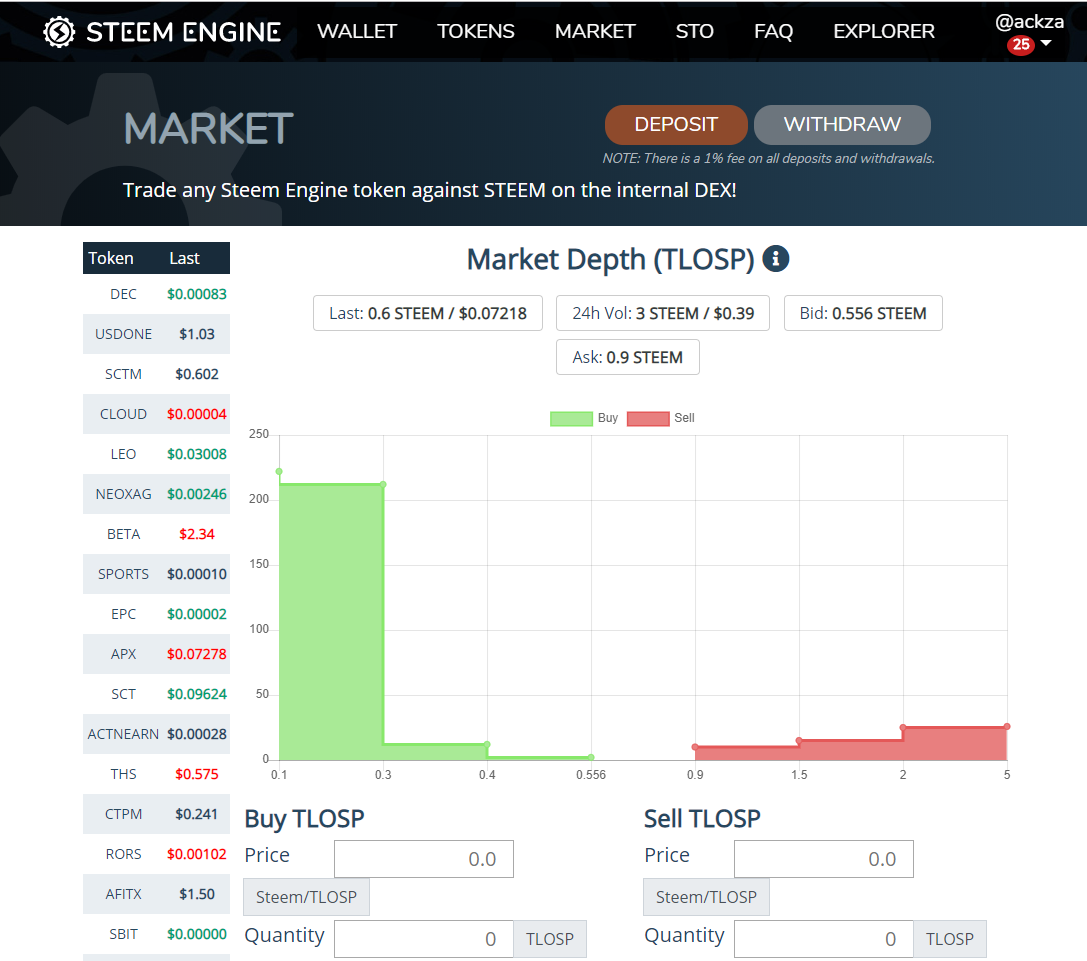1087x961 pixels.
Task: Click the Steem/TLOSP label under Buy Price
Action: point(306,897)
